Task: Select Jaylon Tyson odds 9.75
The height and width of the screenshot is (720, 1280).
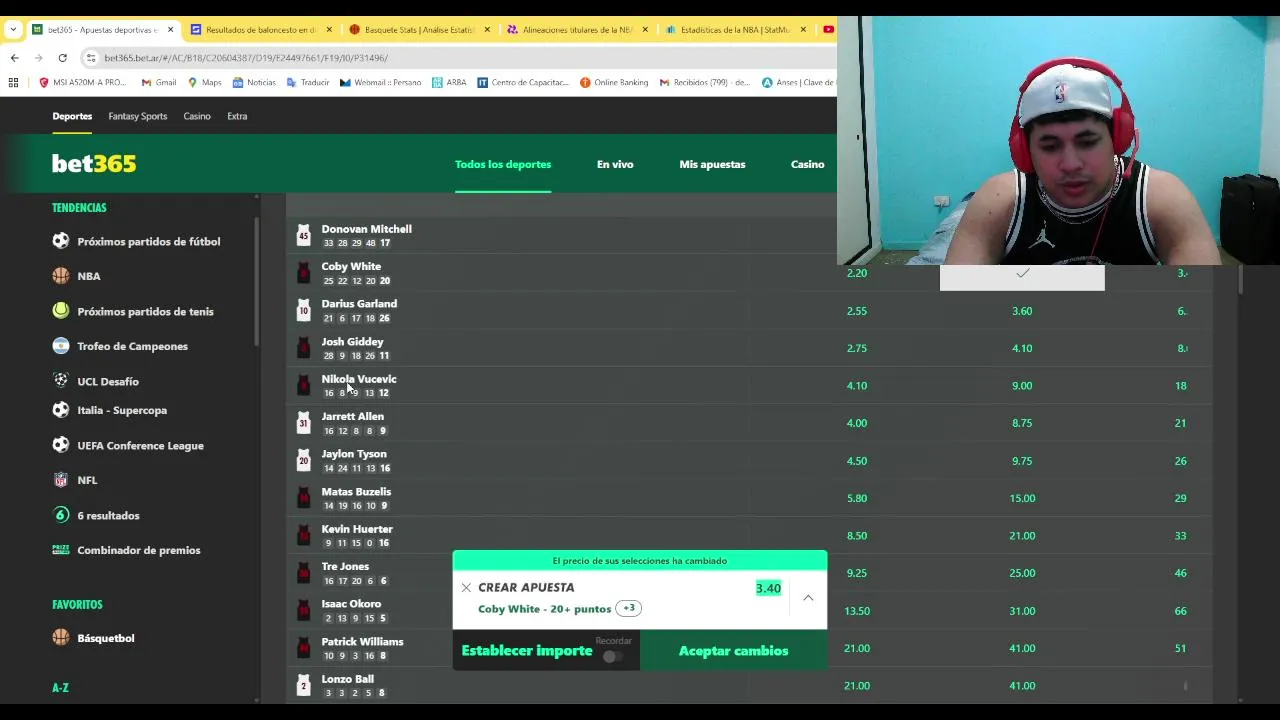Action: (x=1022, y=461)
